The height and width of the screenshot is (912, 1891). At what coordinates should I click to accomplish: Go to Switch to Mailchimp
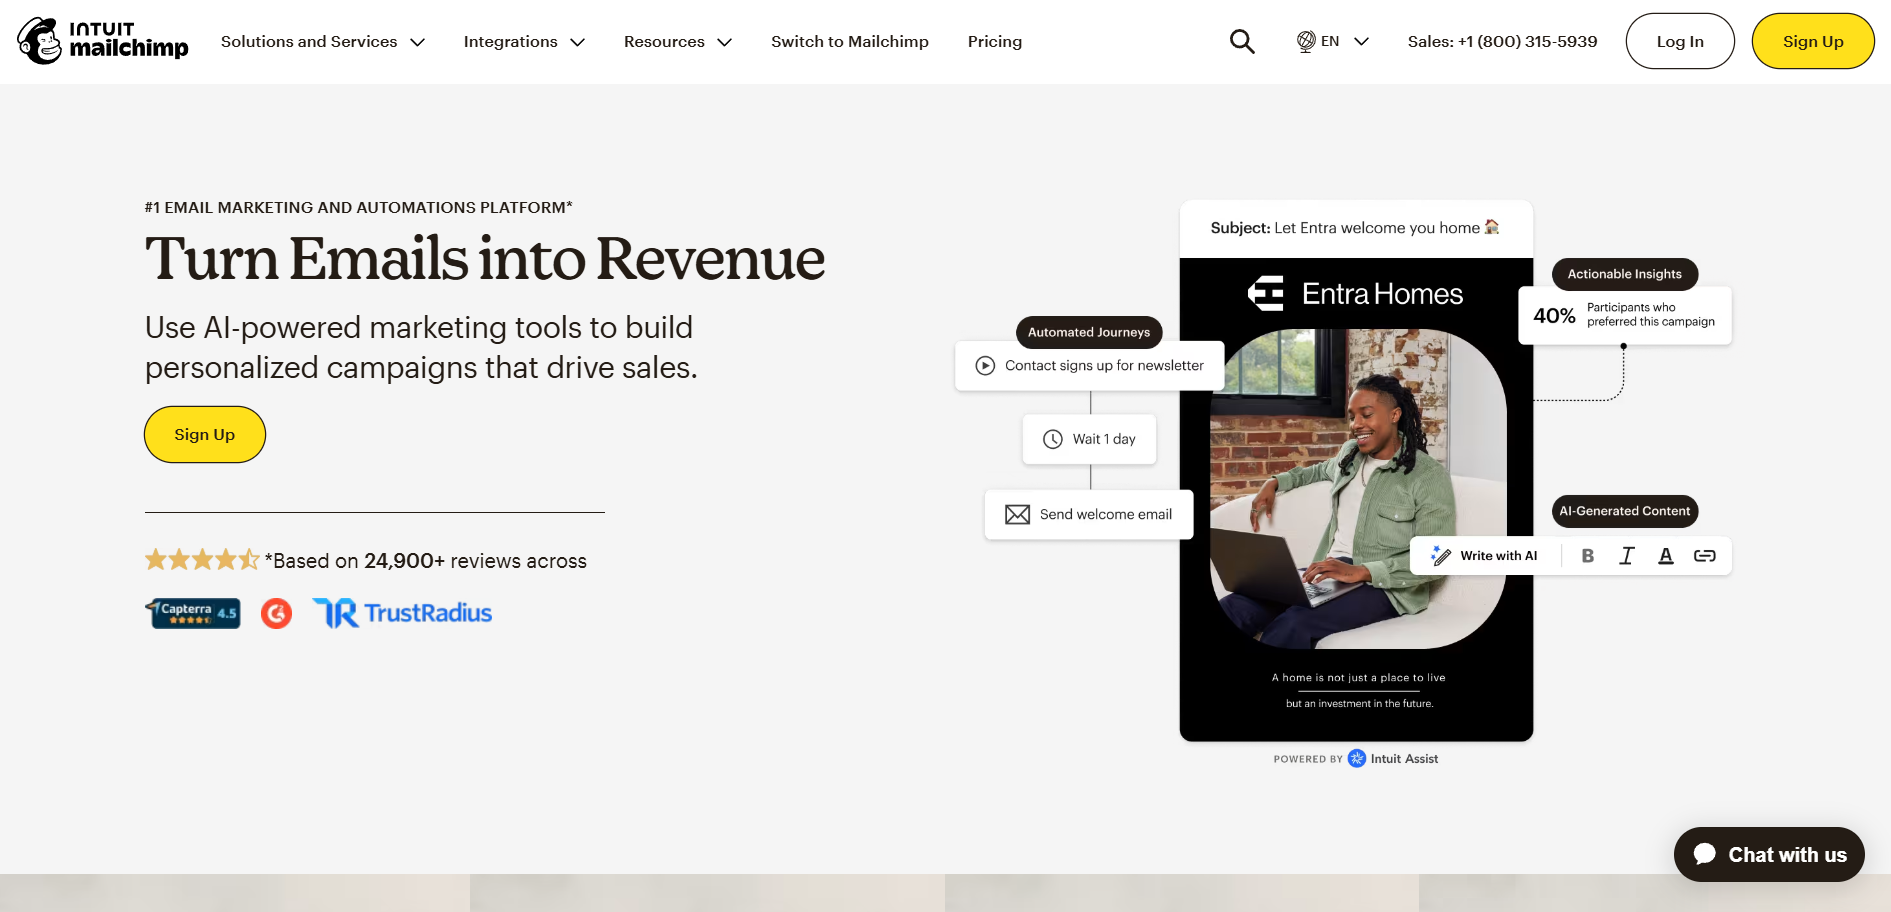click(x=850, y=41)
